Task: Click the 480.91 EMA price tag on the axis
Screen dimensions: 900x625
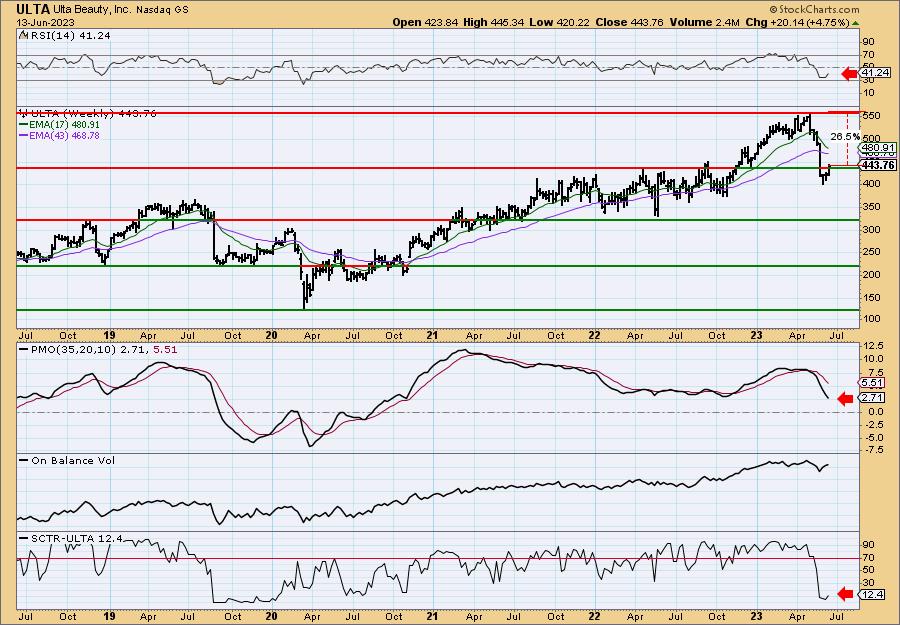Action: [879, 147]
